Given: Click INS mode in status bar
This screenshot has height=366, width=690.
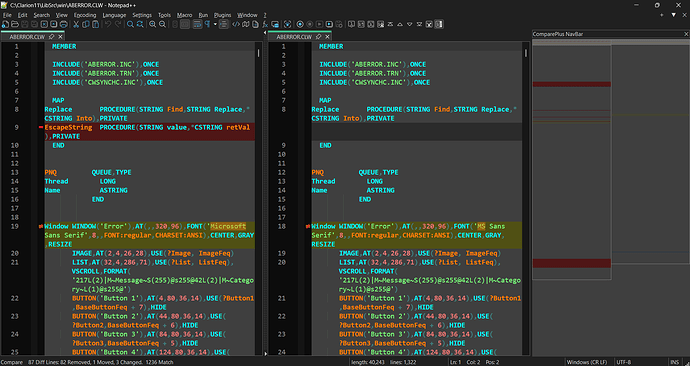Looking at the screenshot, I should [674, 362].
